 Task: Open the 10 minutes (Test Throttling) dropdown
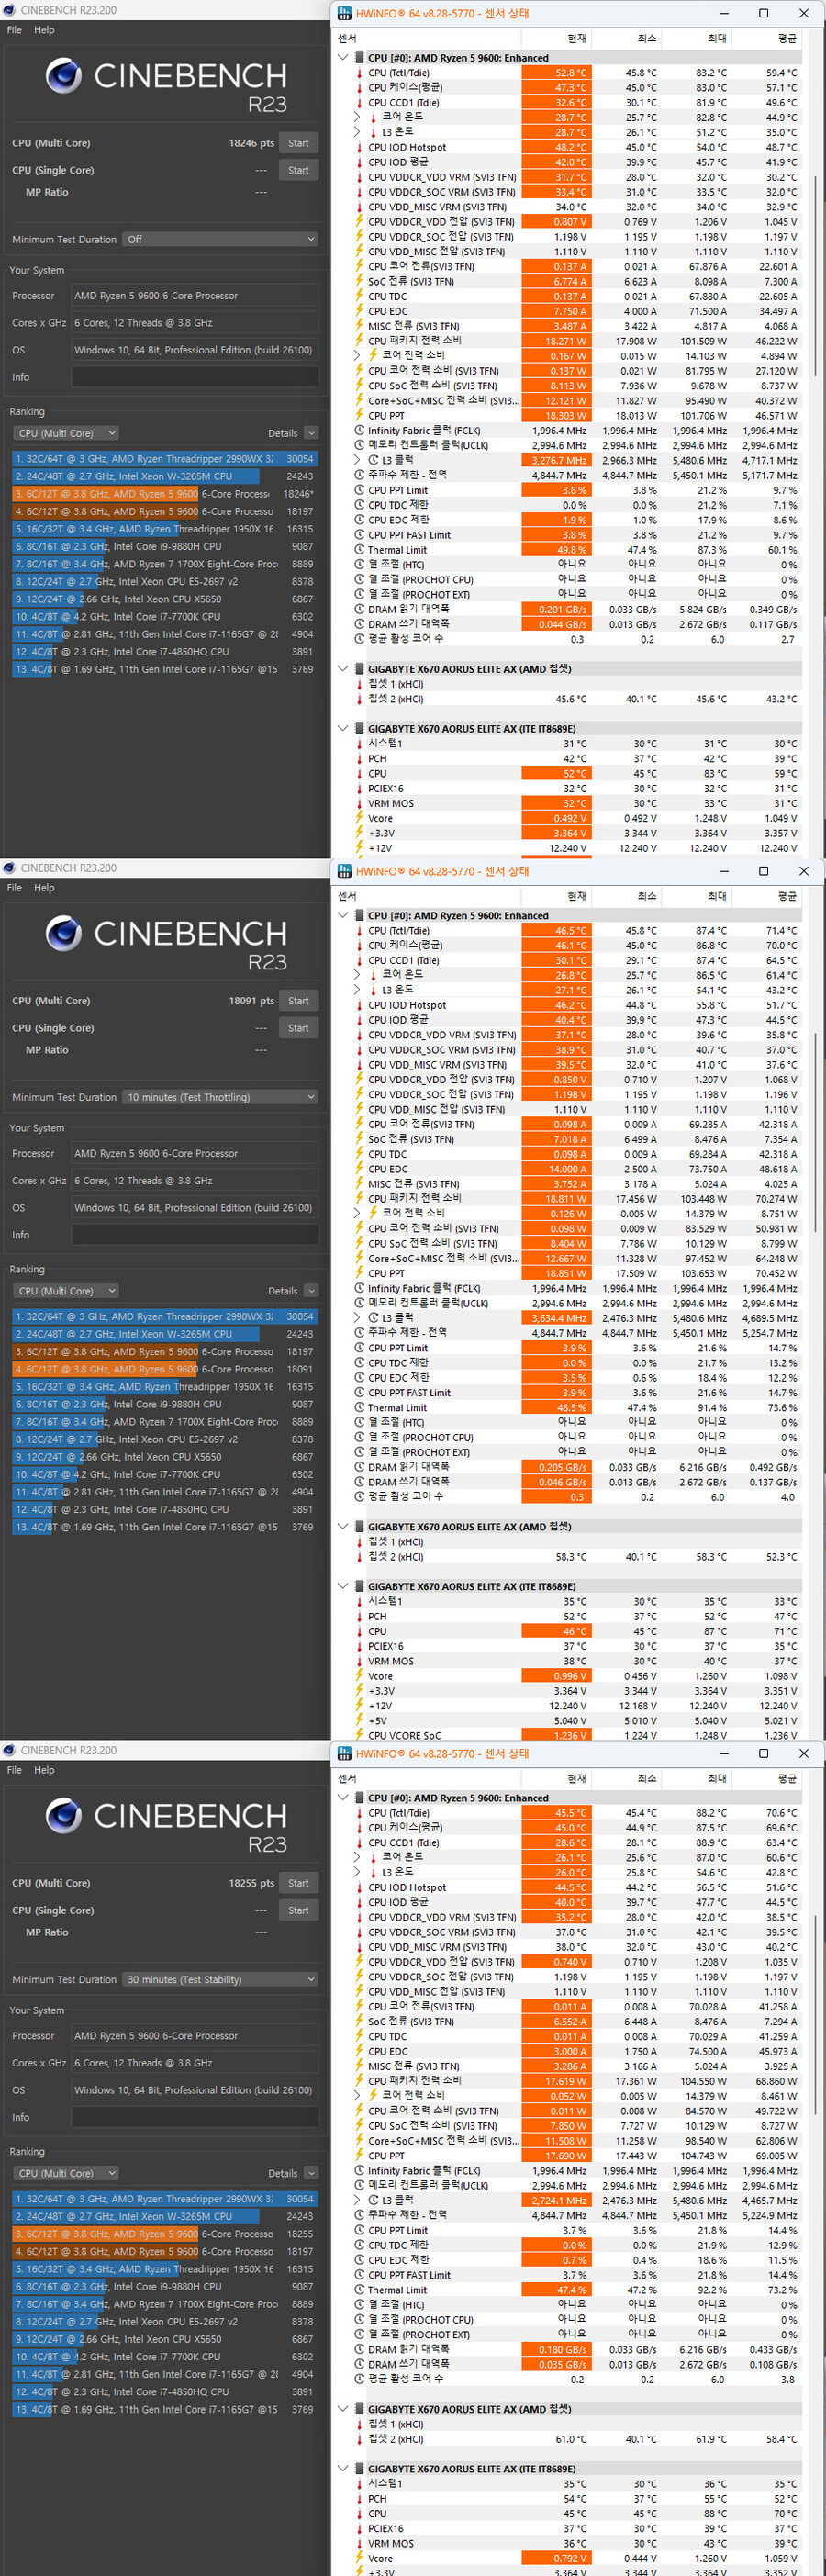click(220, 1098)
